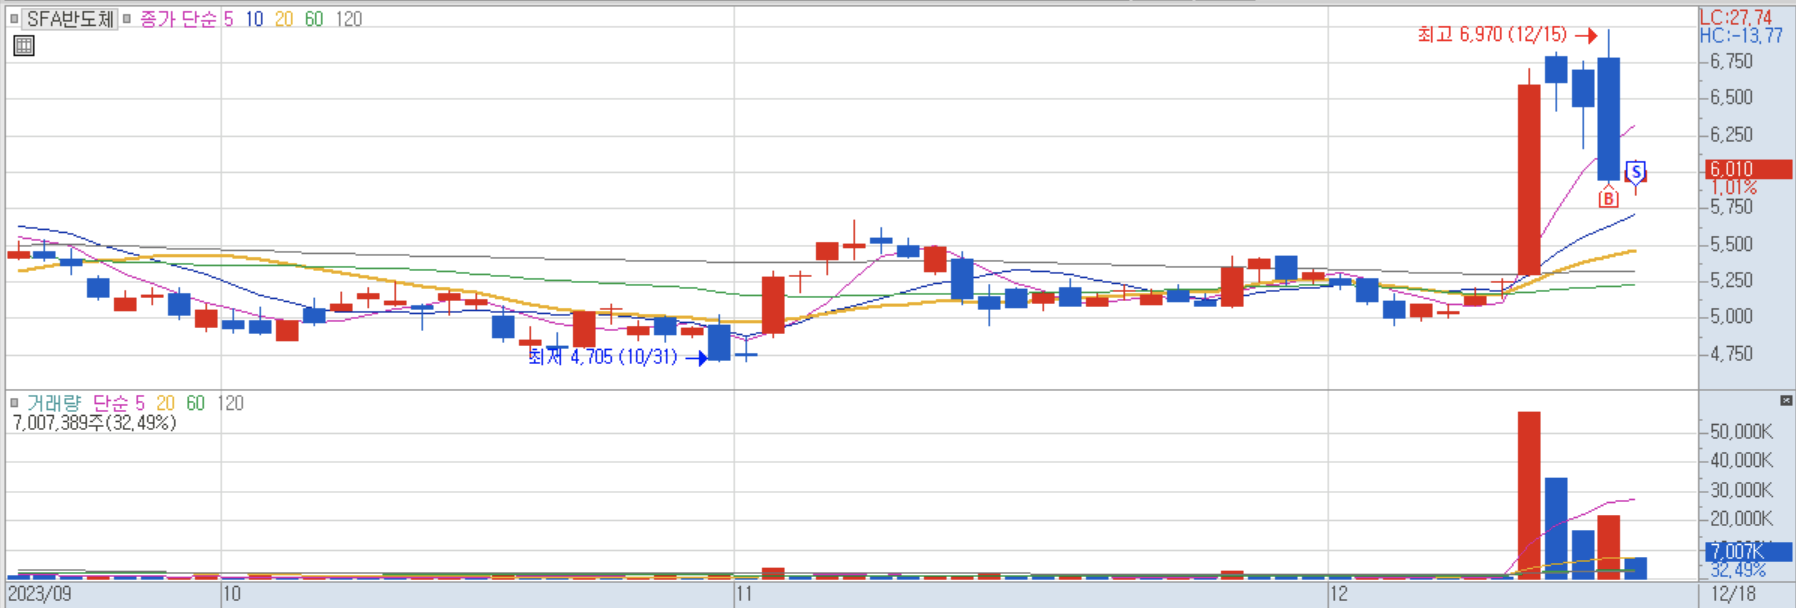Viewport: 1796px width, 608px height.
Task: Click the 5,500 price axis label
Action: 1731,244
